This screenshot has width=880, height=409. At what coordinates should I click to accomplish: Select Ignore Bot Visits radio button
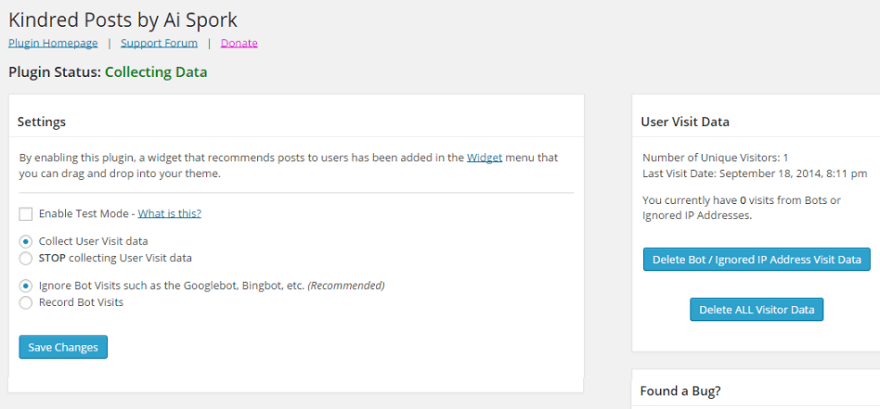pyautogui.click(x=26, y=286)
